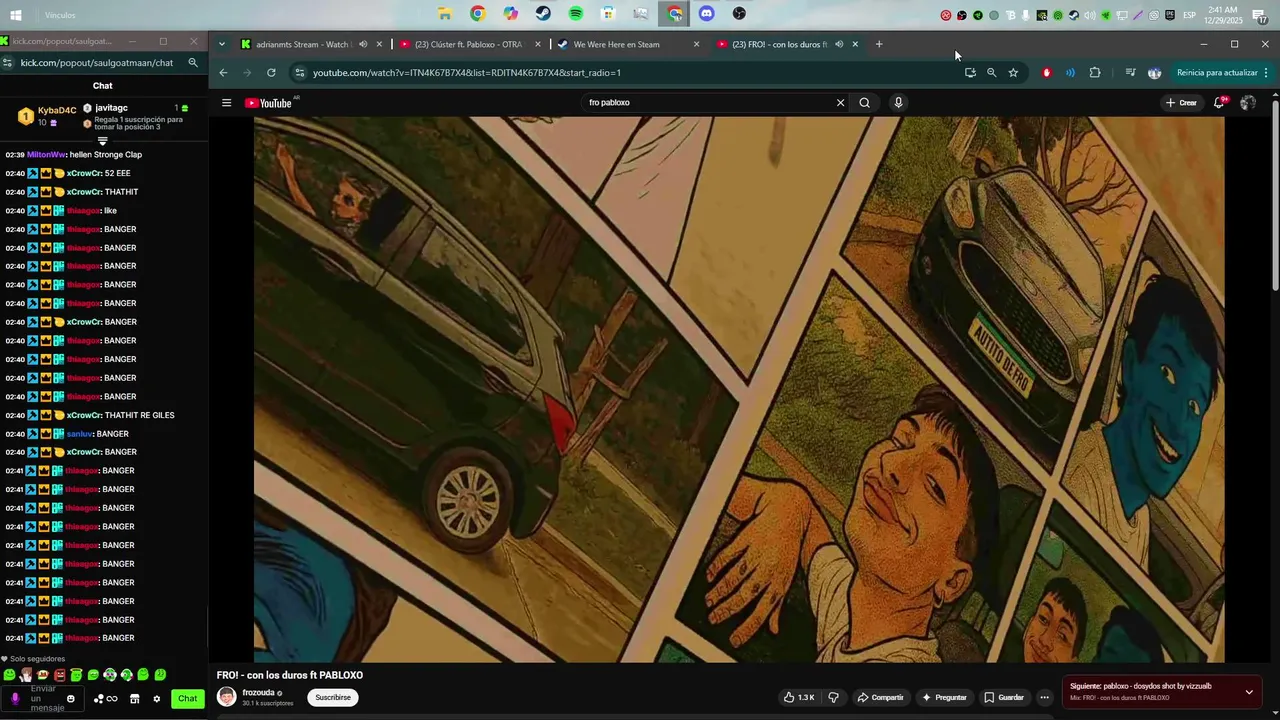
Task: Click the Kick popout zoom magnifier icon
Action: pyautogui.click(x=193, y=62)
